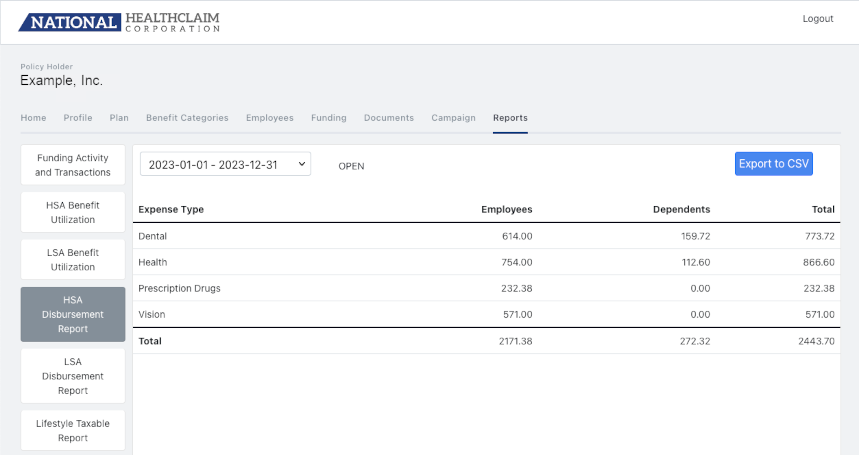Select the Health expense row label

coord(152,262)
